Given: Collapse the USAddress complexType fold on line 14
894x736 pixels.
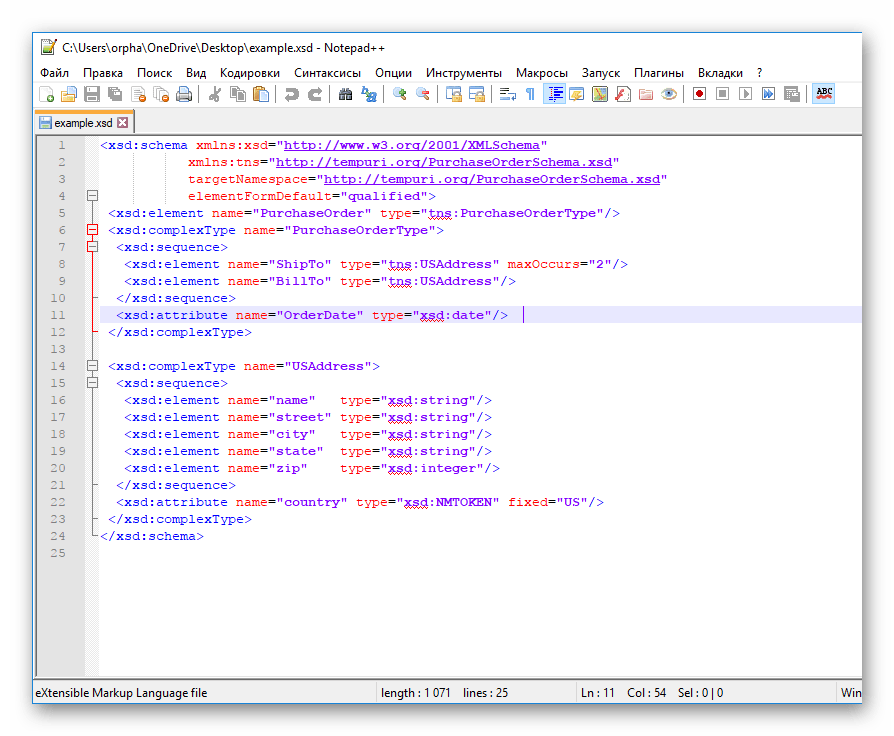Looking at the screenshot, I should (92, 366).
